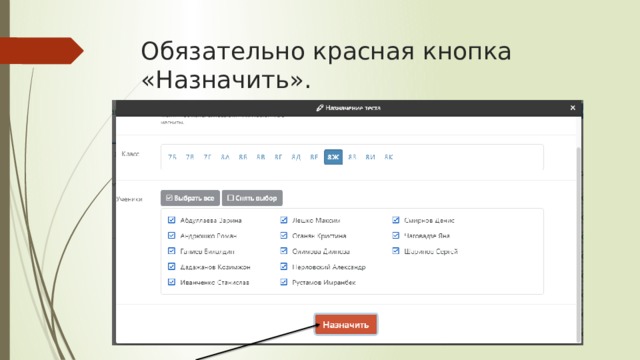Select class 8А

pyautogui.click(x=225, y=157)
